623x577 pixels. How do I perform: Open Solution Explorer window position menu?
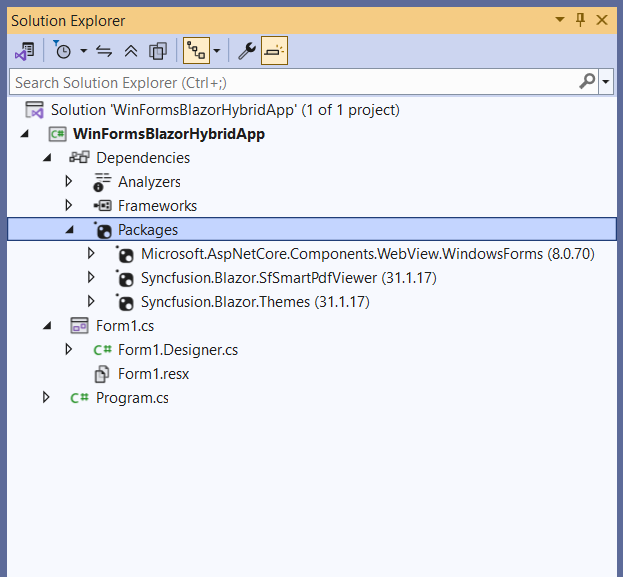click(x=560, y=19)
